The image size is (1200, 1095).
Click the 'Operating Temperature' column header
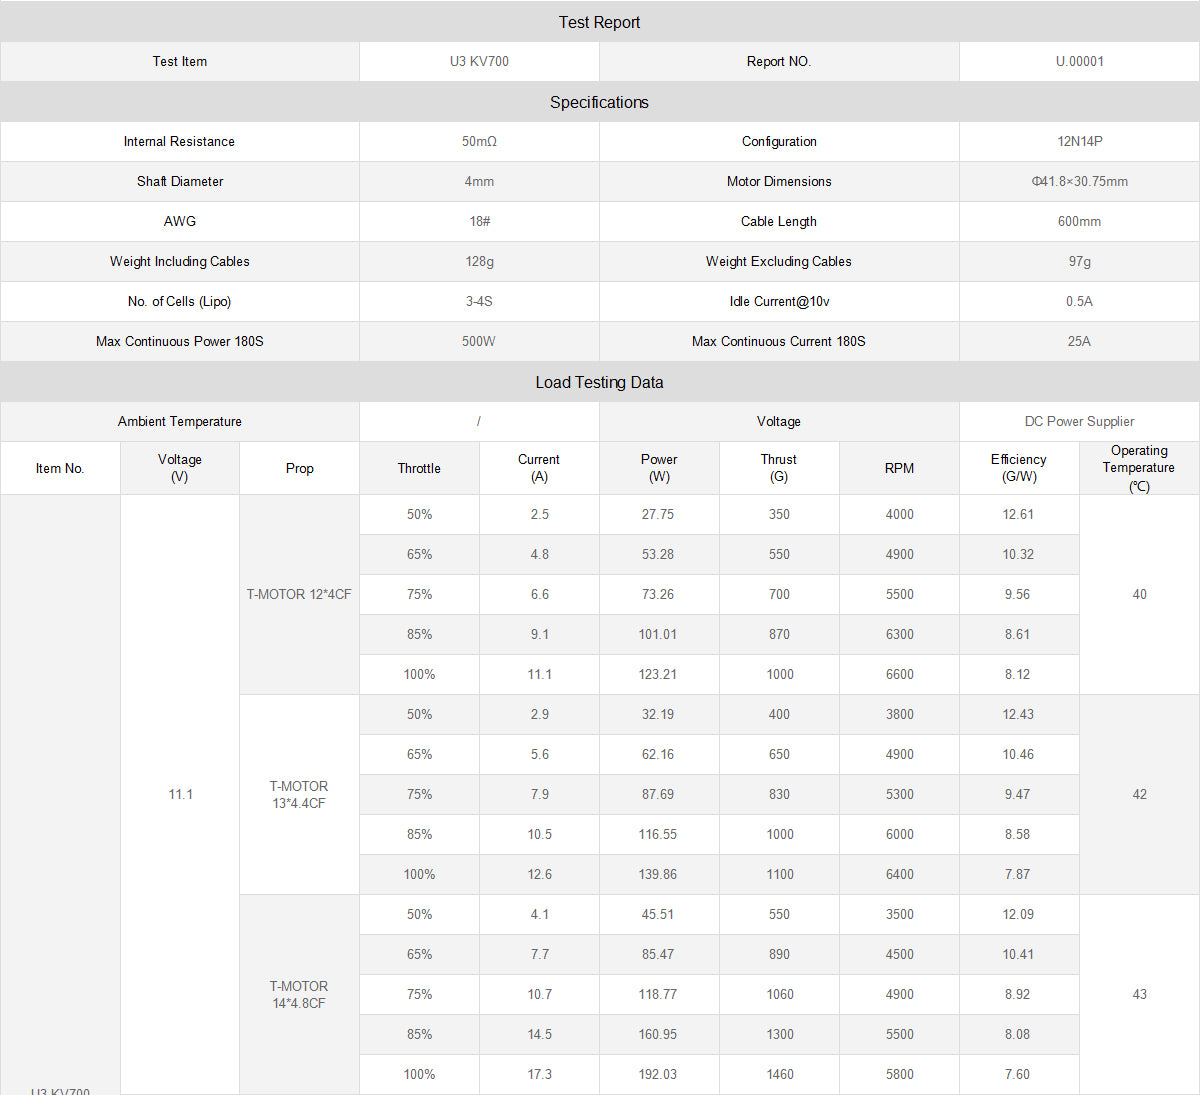click(1139, 468)
